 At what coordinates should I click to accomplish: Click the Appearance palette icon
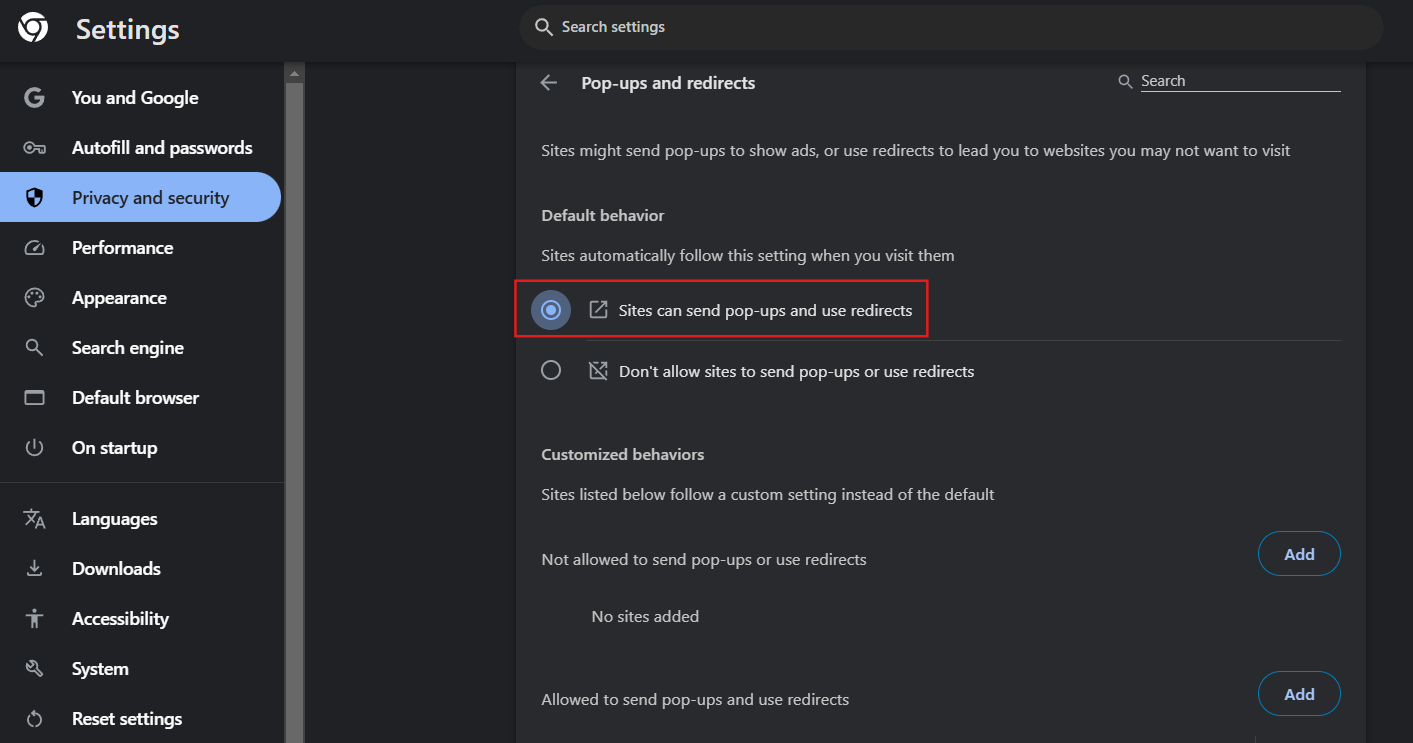(35, 298)
